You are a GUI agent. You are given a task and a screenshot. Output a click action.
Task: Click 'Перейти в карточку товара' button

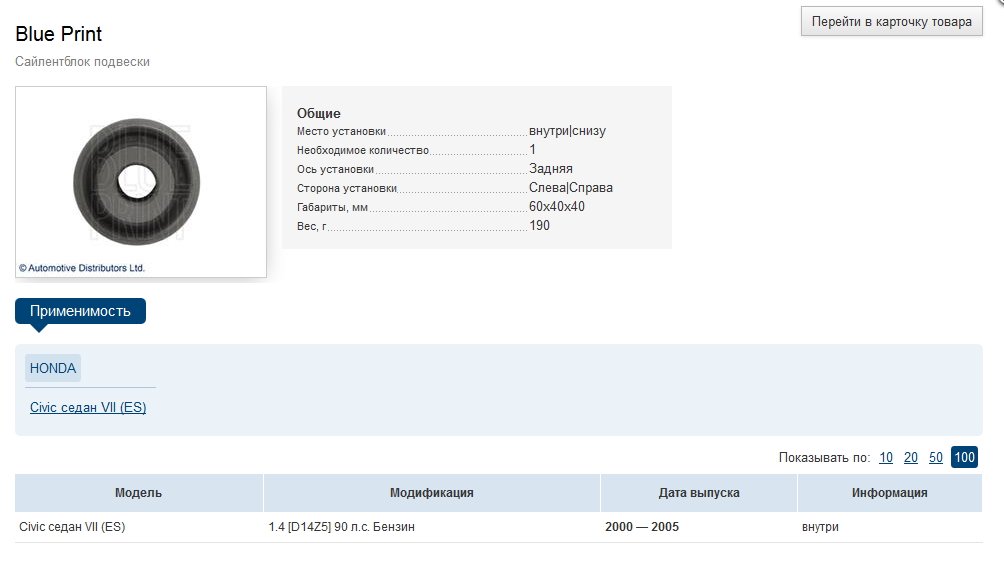[x=891, y=21]
